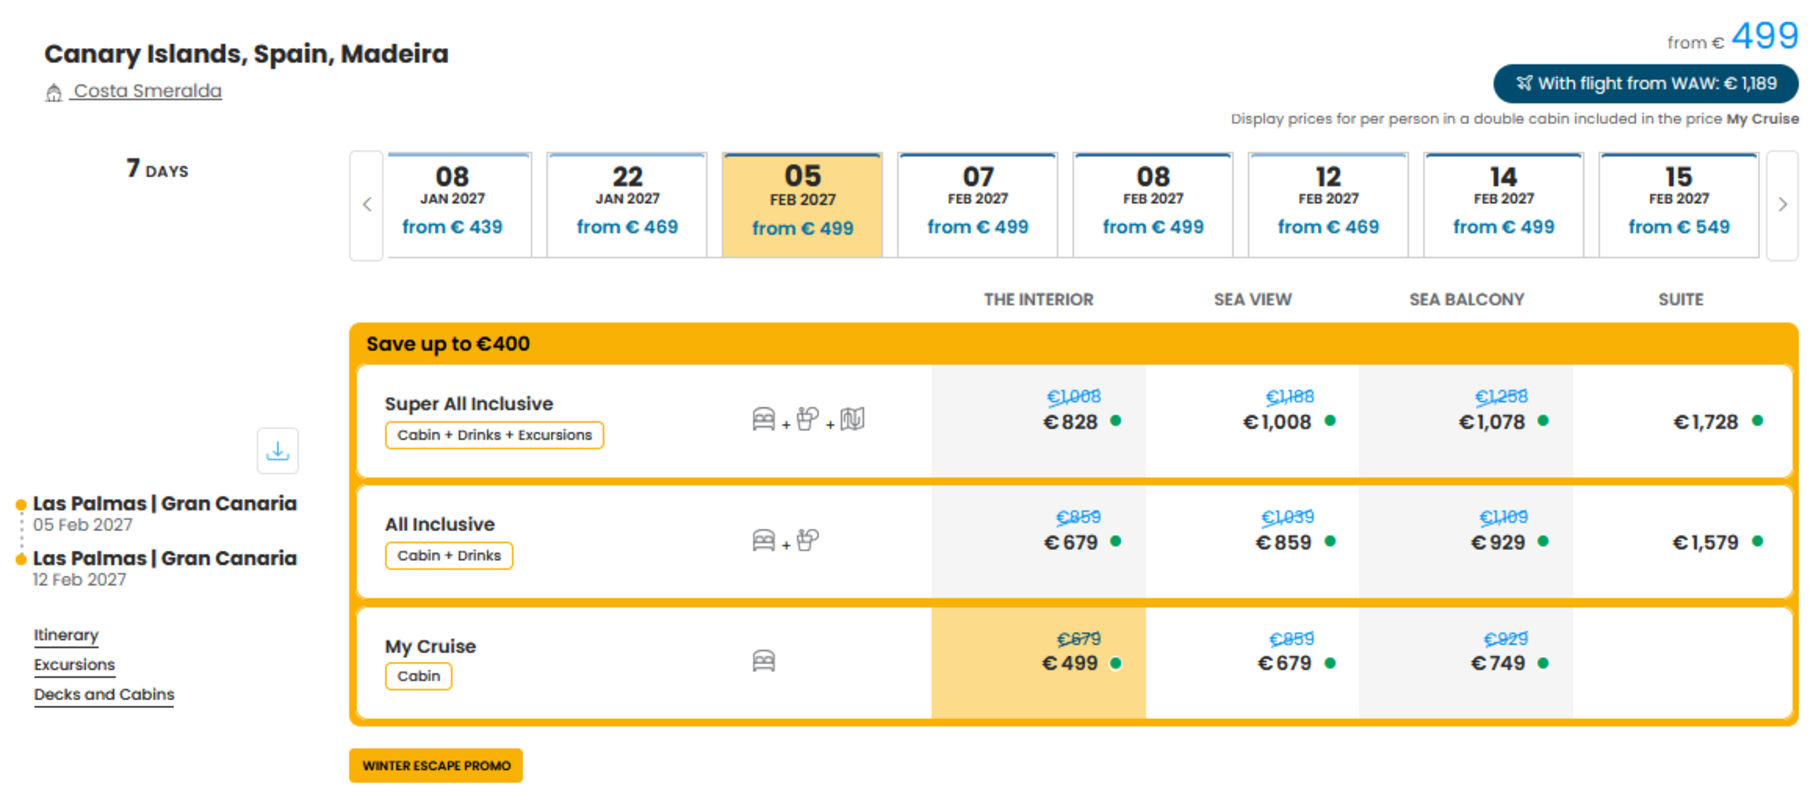Click cabin bed icon in My Cruise row
1813x800 pixels.
click(x=764, y=661)
